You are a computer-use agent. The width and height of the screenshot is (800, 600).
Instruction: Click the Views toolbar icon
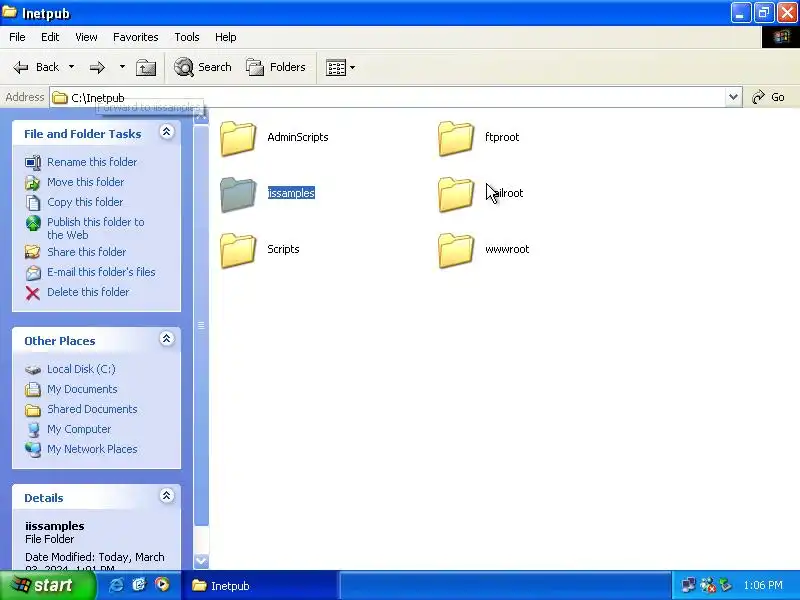coord(336,67)
